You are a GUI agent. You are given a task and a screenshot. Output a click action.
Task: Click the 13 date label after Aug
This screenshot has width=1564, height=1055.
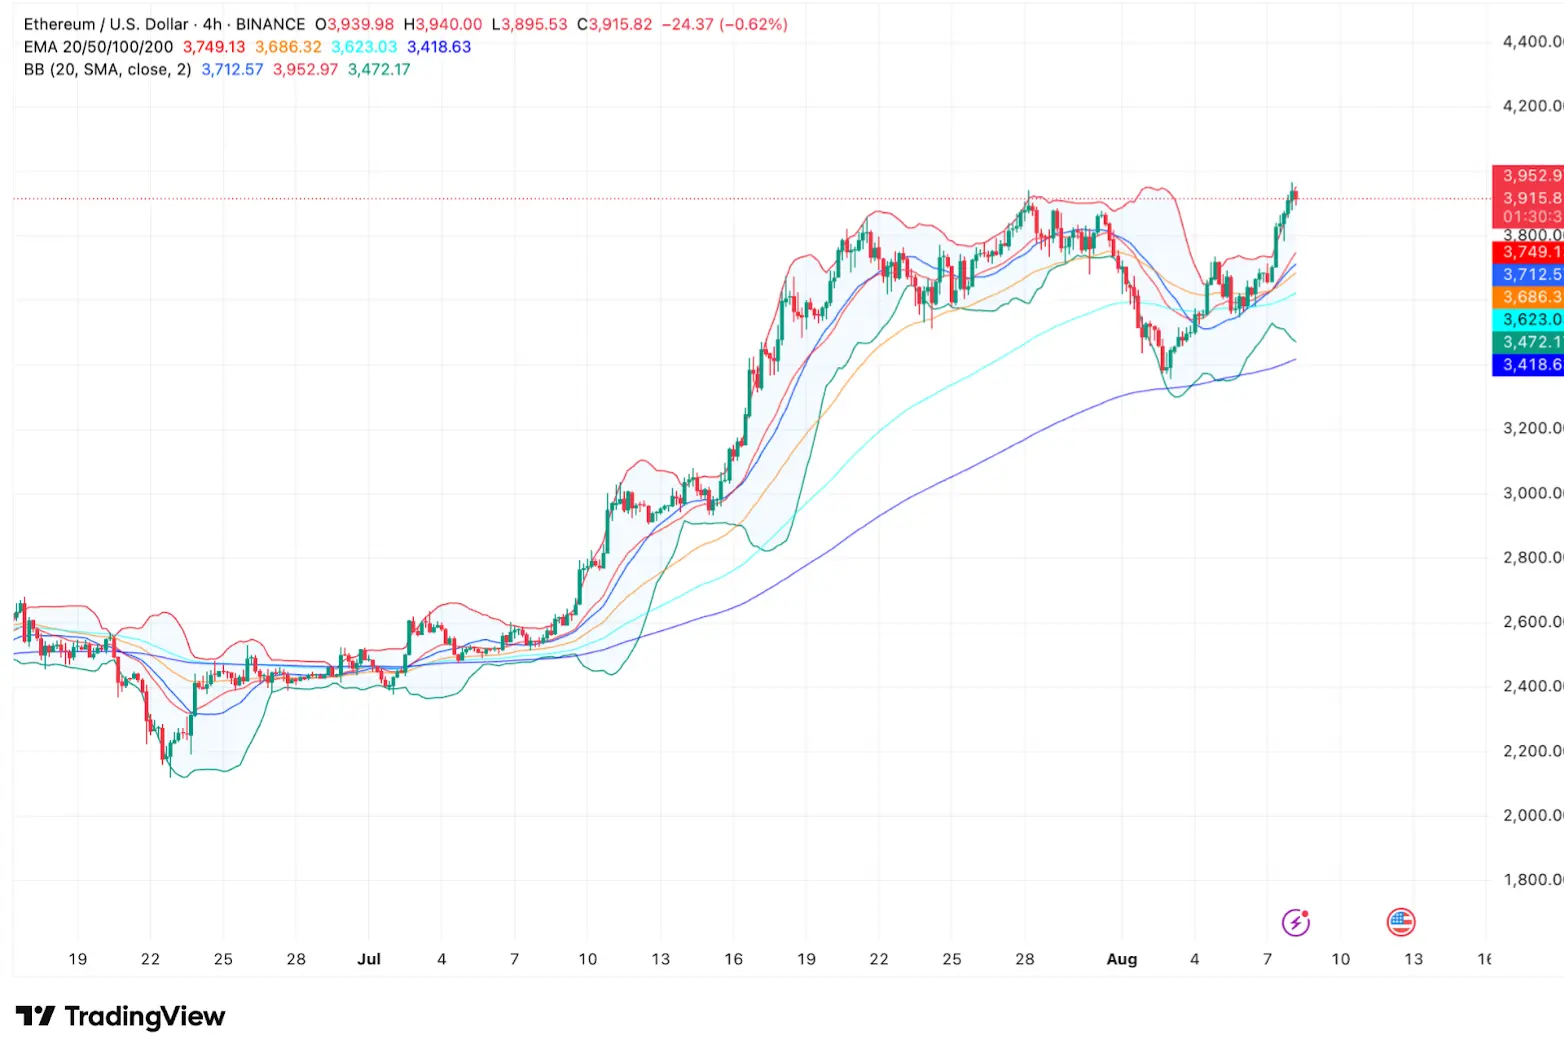click(1413, 959)
